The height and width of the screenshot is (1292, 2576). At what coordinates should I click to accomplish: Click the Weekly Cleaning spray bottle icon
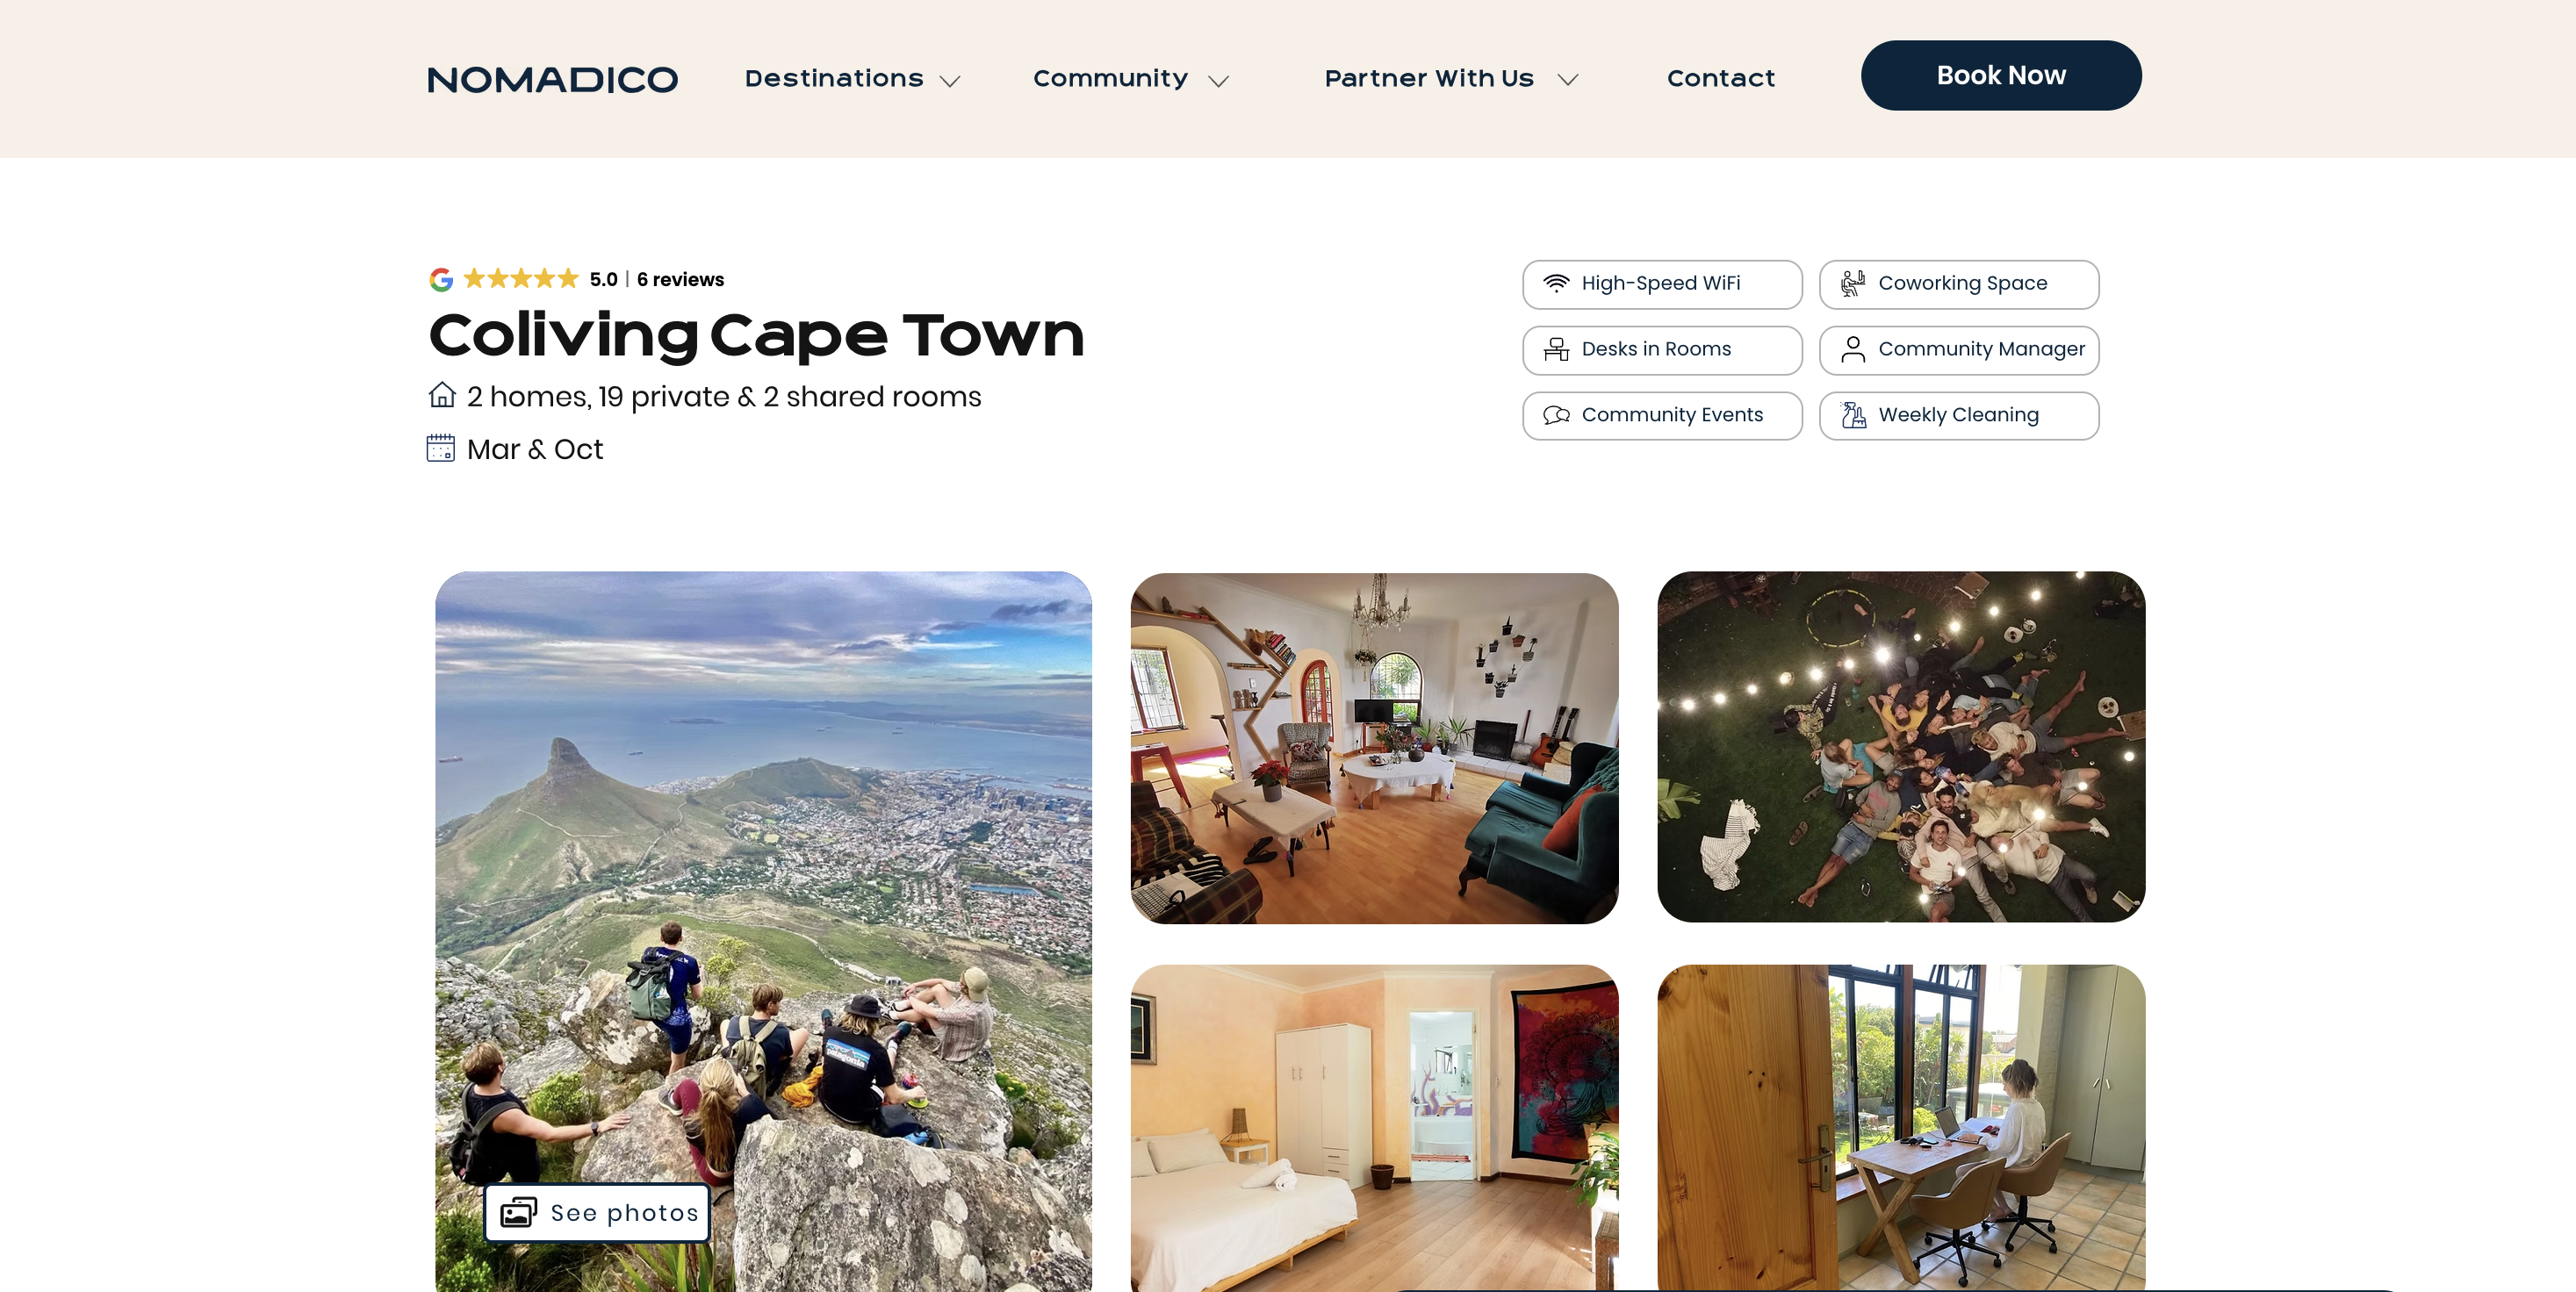[1853, 415]
